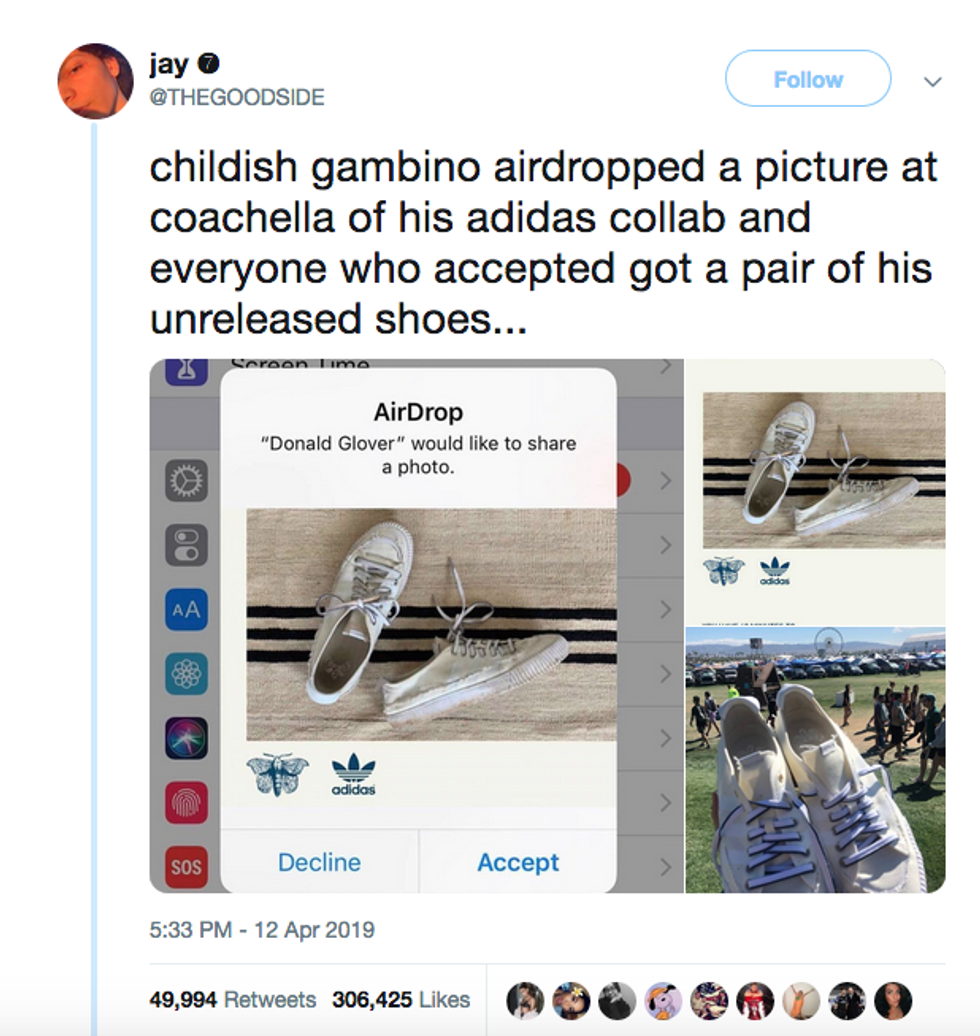Click the Follow button
The height and width of the screenshot is (1036, 980).
point(807,79)
